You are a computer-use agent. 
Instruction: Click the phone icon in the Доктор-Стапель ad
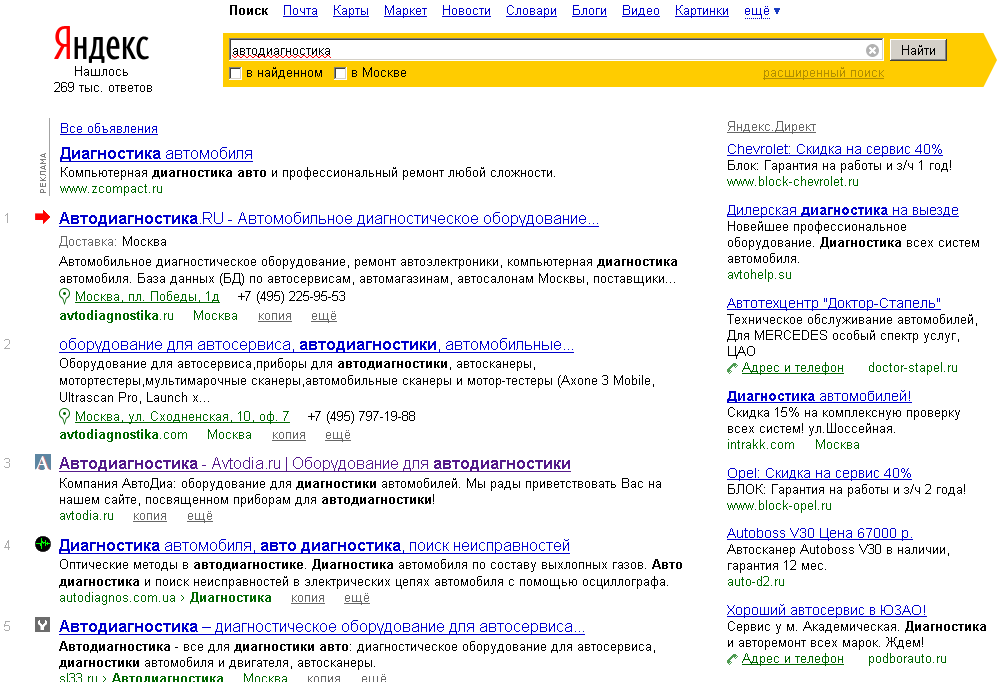click(x=733, y=368)
